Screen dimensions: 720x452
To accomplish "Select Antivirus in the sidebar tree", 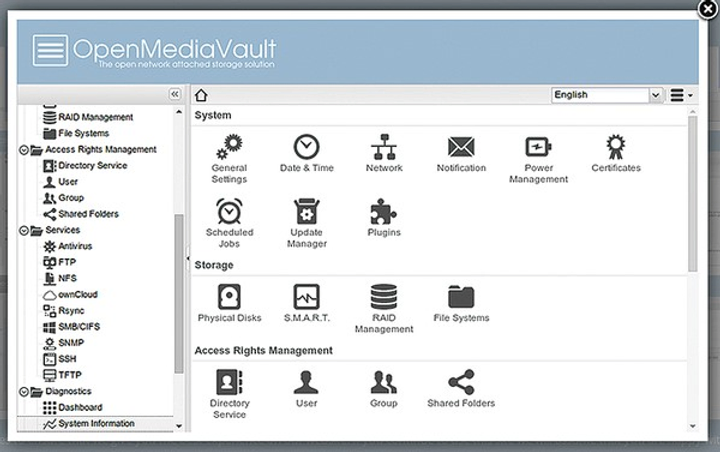I will pos(68,246).
